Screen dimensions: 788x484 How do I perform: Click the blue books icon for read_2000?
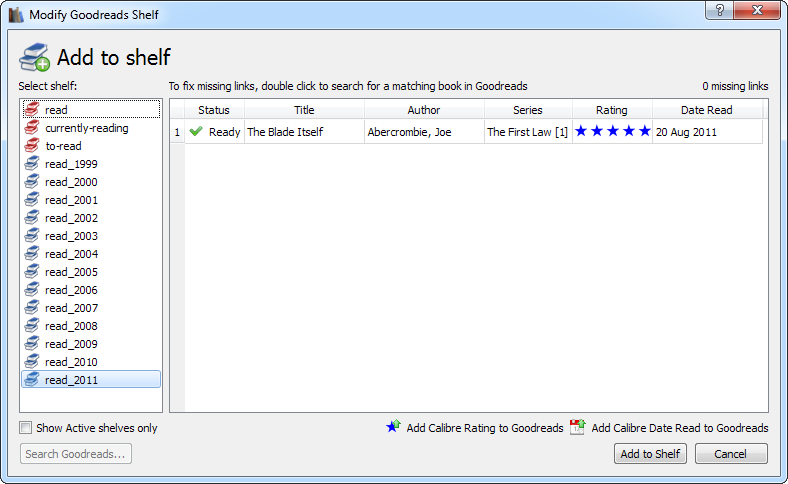pyautogui.click(x=32, y=181)
